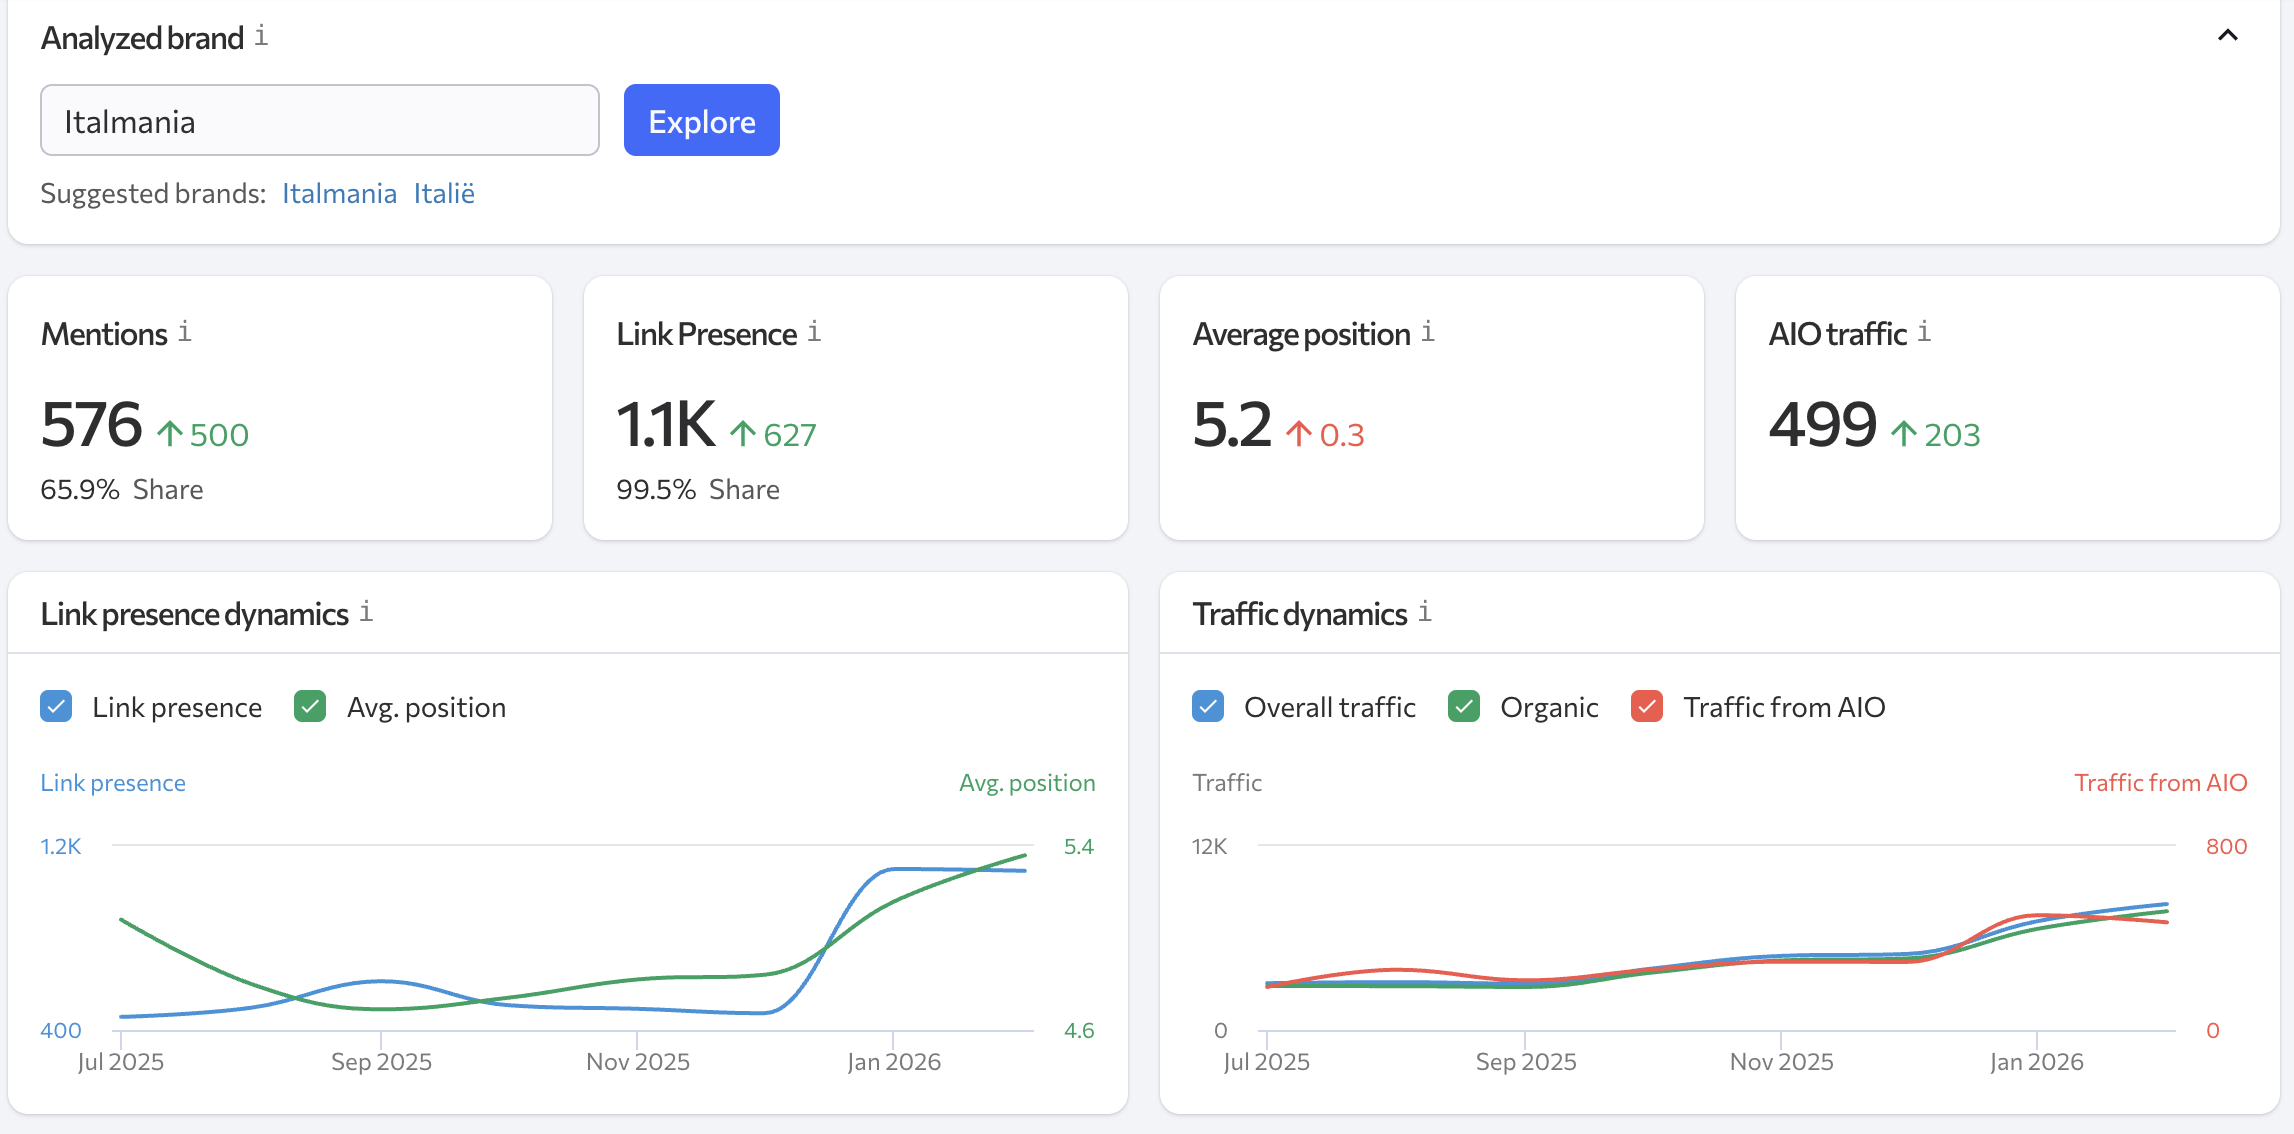Select suggested brand Italië link
Viewport: 2294px width, 1134px height.
click(444, 193)
